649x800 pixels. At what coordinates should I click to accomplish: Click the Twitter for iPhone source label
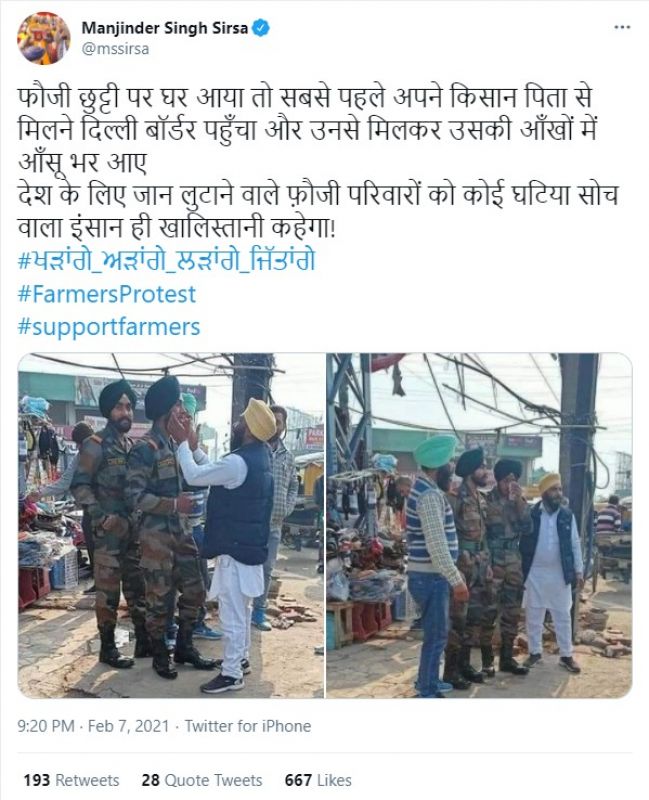[248, 726]
